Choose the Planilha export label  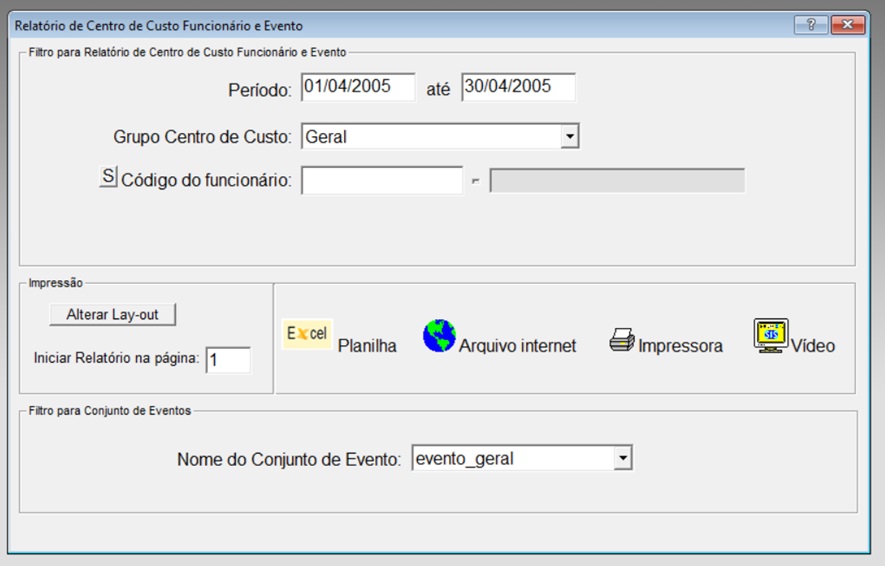pos(367,345)
